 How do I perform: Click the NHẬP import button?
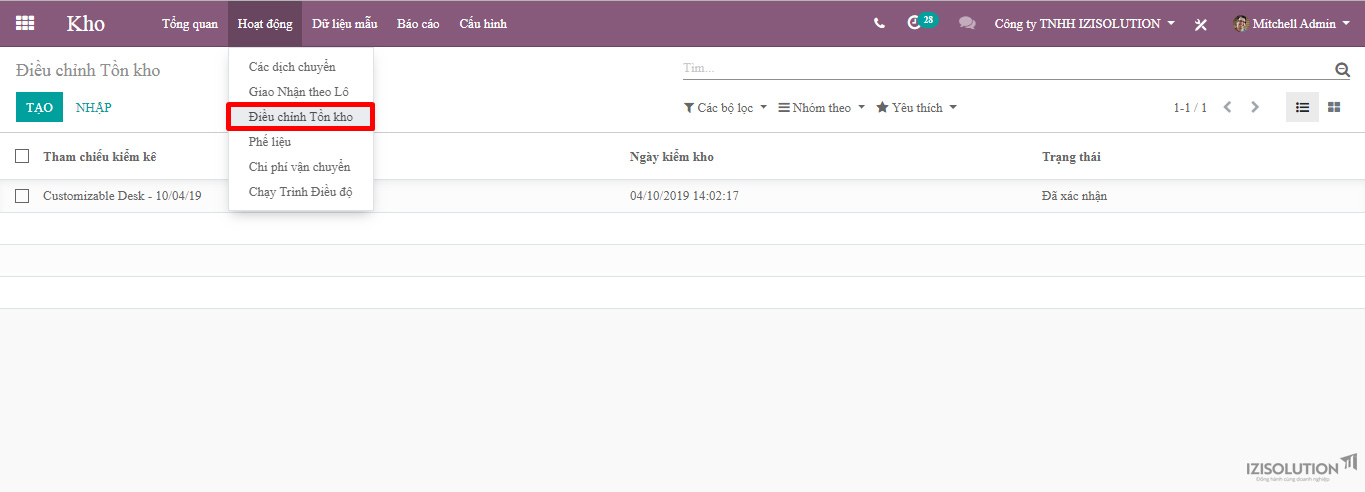94,107
